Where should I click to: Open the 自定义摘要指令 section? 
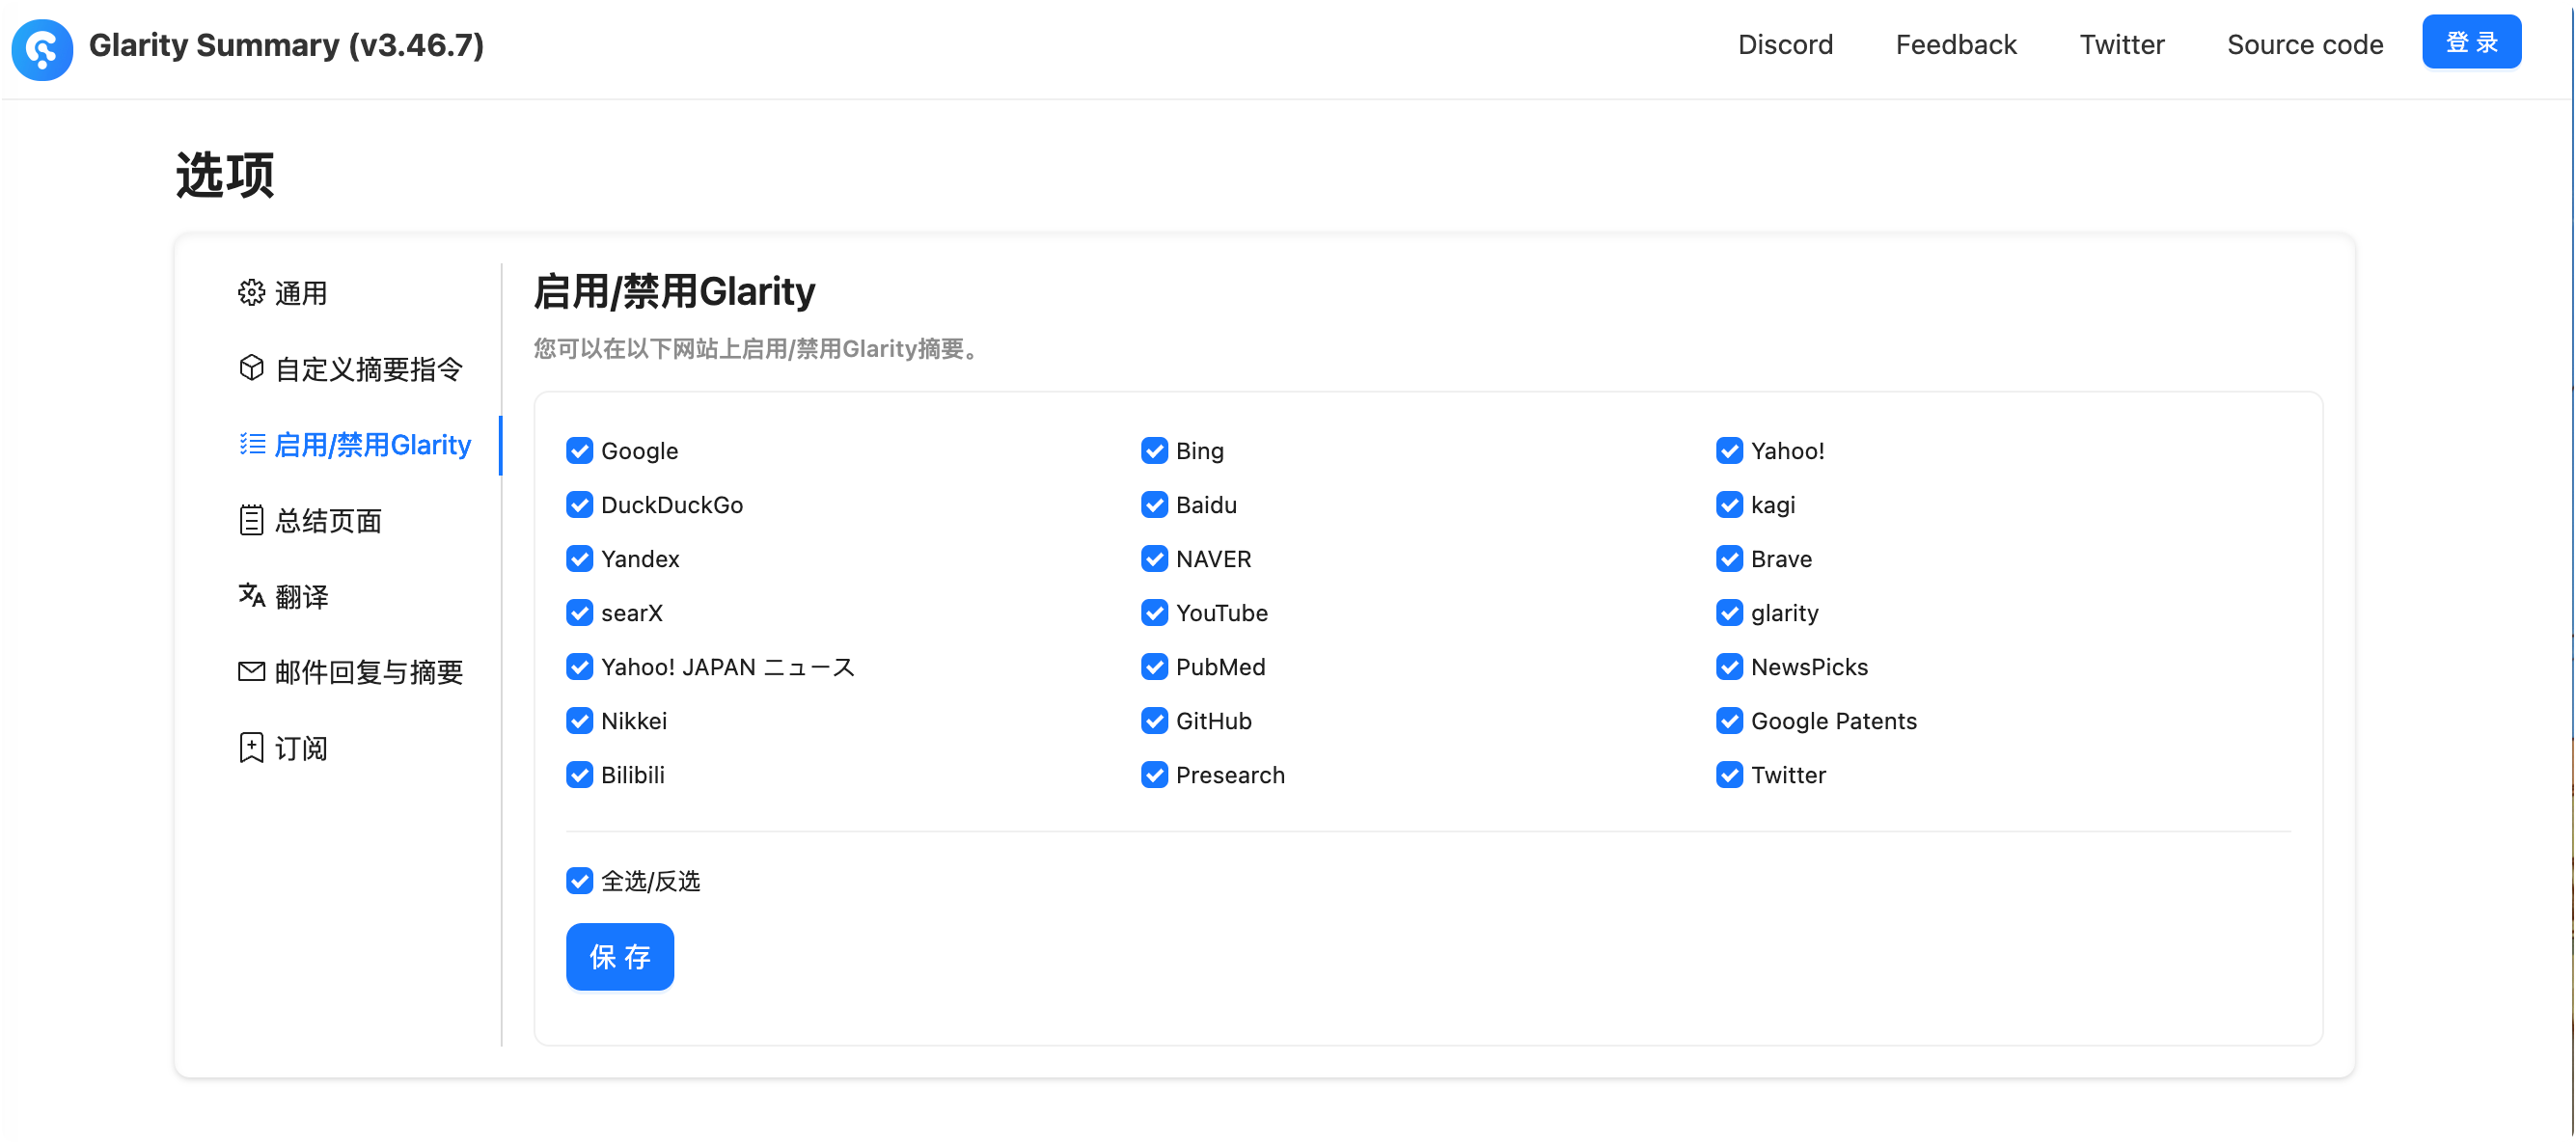369,369
